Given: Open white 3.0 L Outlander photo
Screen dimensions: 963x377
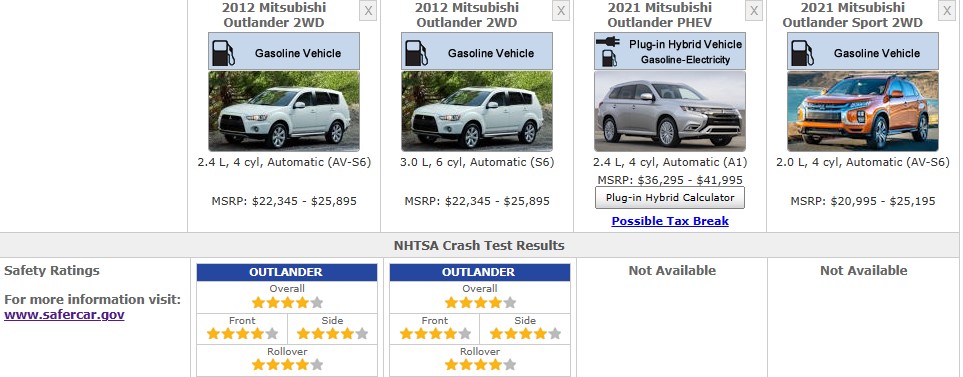Looking at the screenshot, I should (x=477, y=111).
